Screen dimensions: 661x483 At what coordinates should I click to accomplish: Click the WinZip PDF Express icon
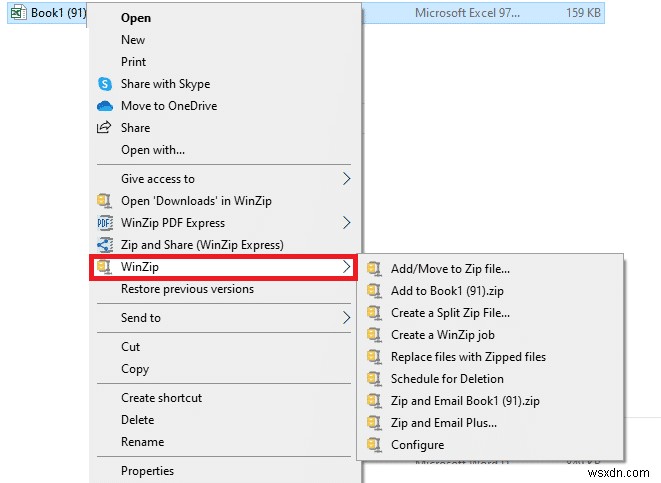102,223
